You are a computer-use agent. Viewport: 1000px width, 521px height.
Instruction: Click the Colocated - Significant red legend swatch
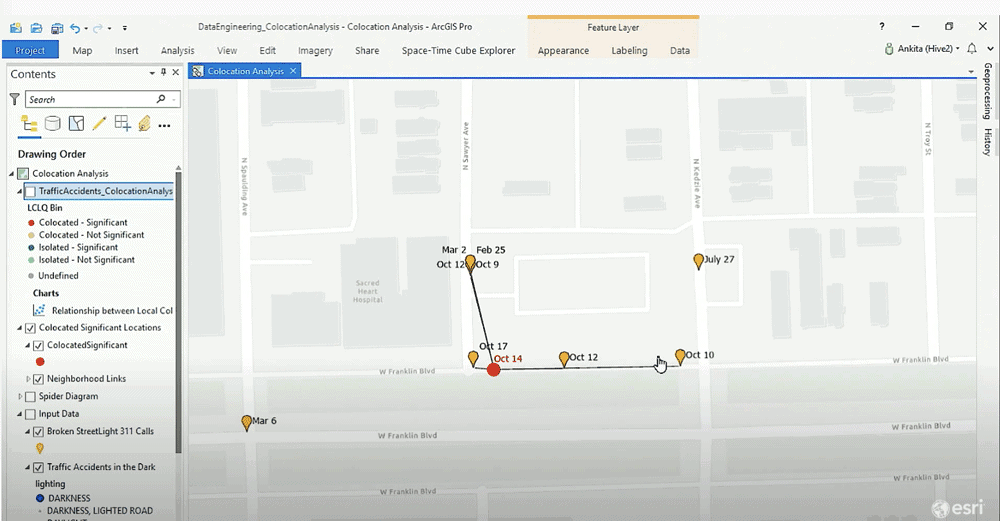point(31,223)
